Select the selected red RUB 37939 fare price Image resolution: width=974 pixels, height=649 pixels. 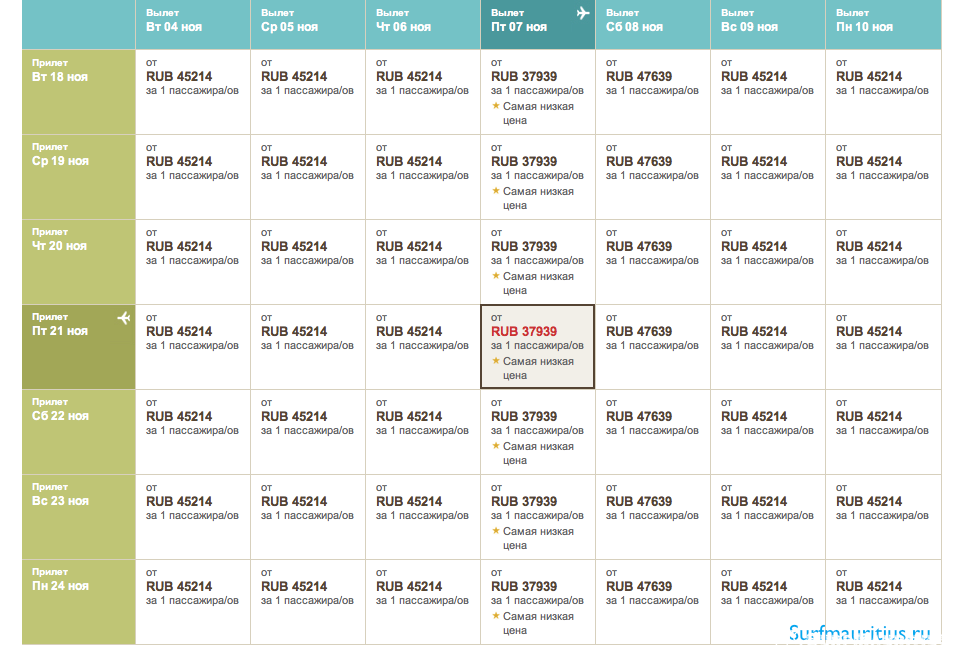(524, 331)
